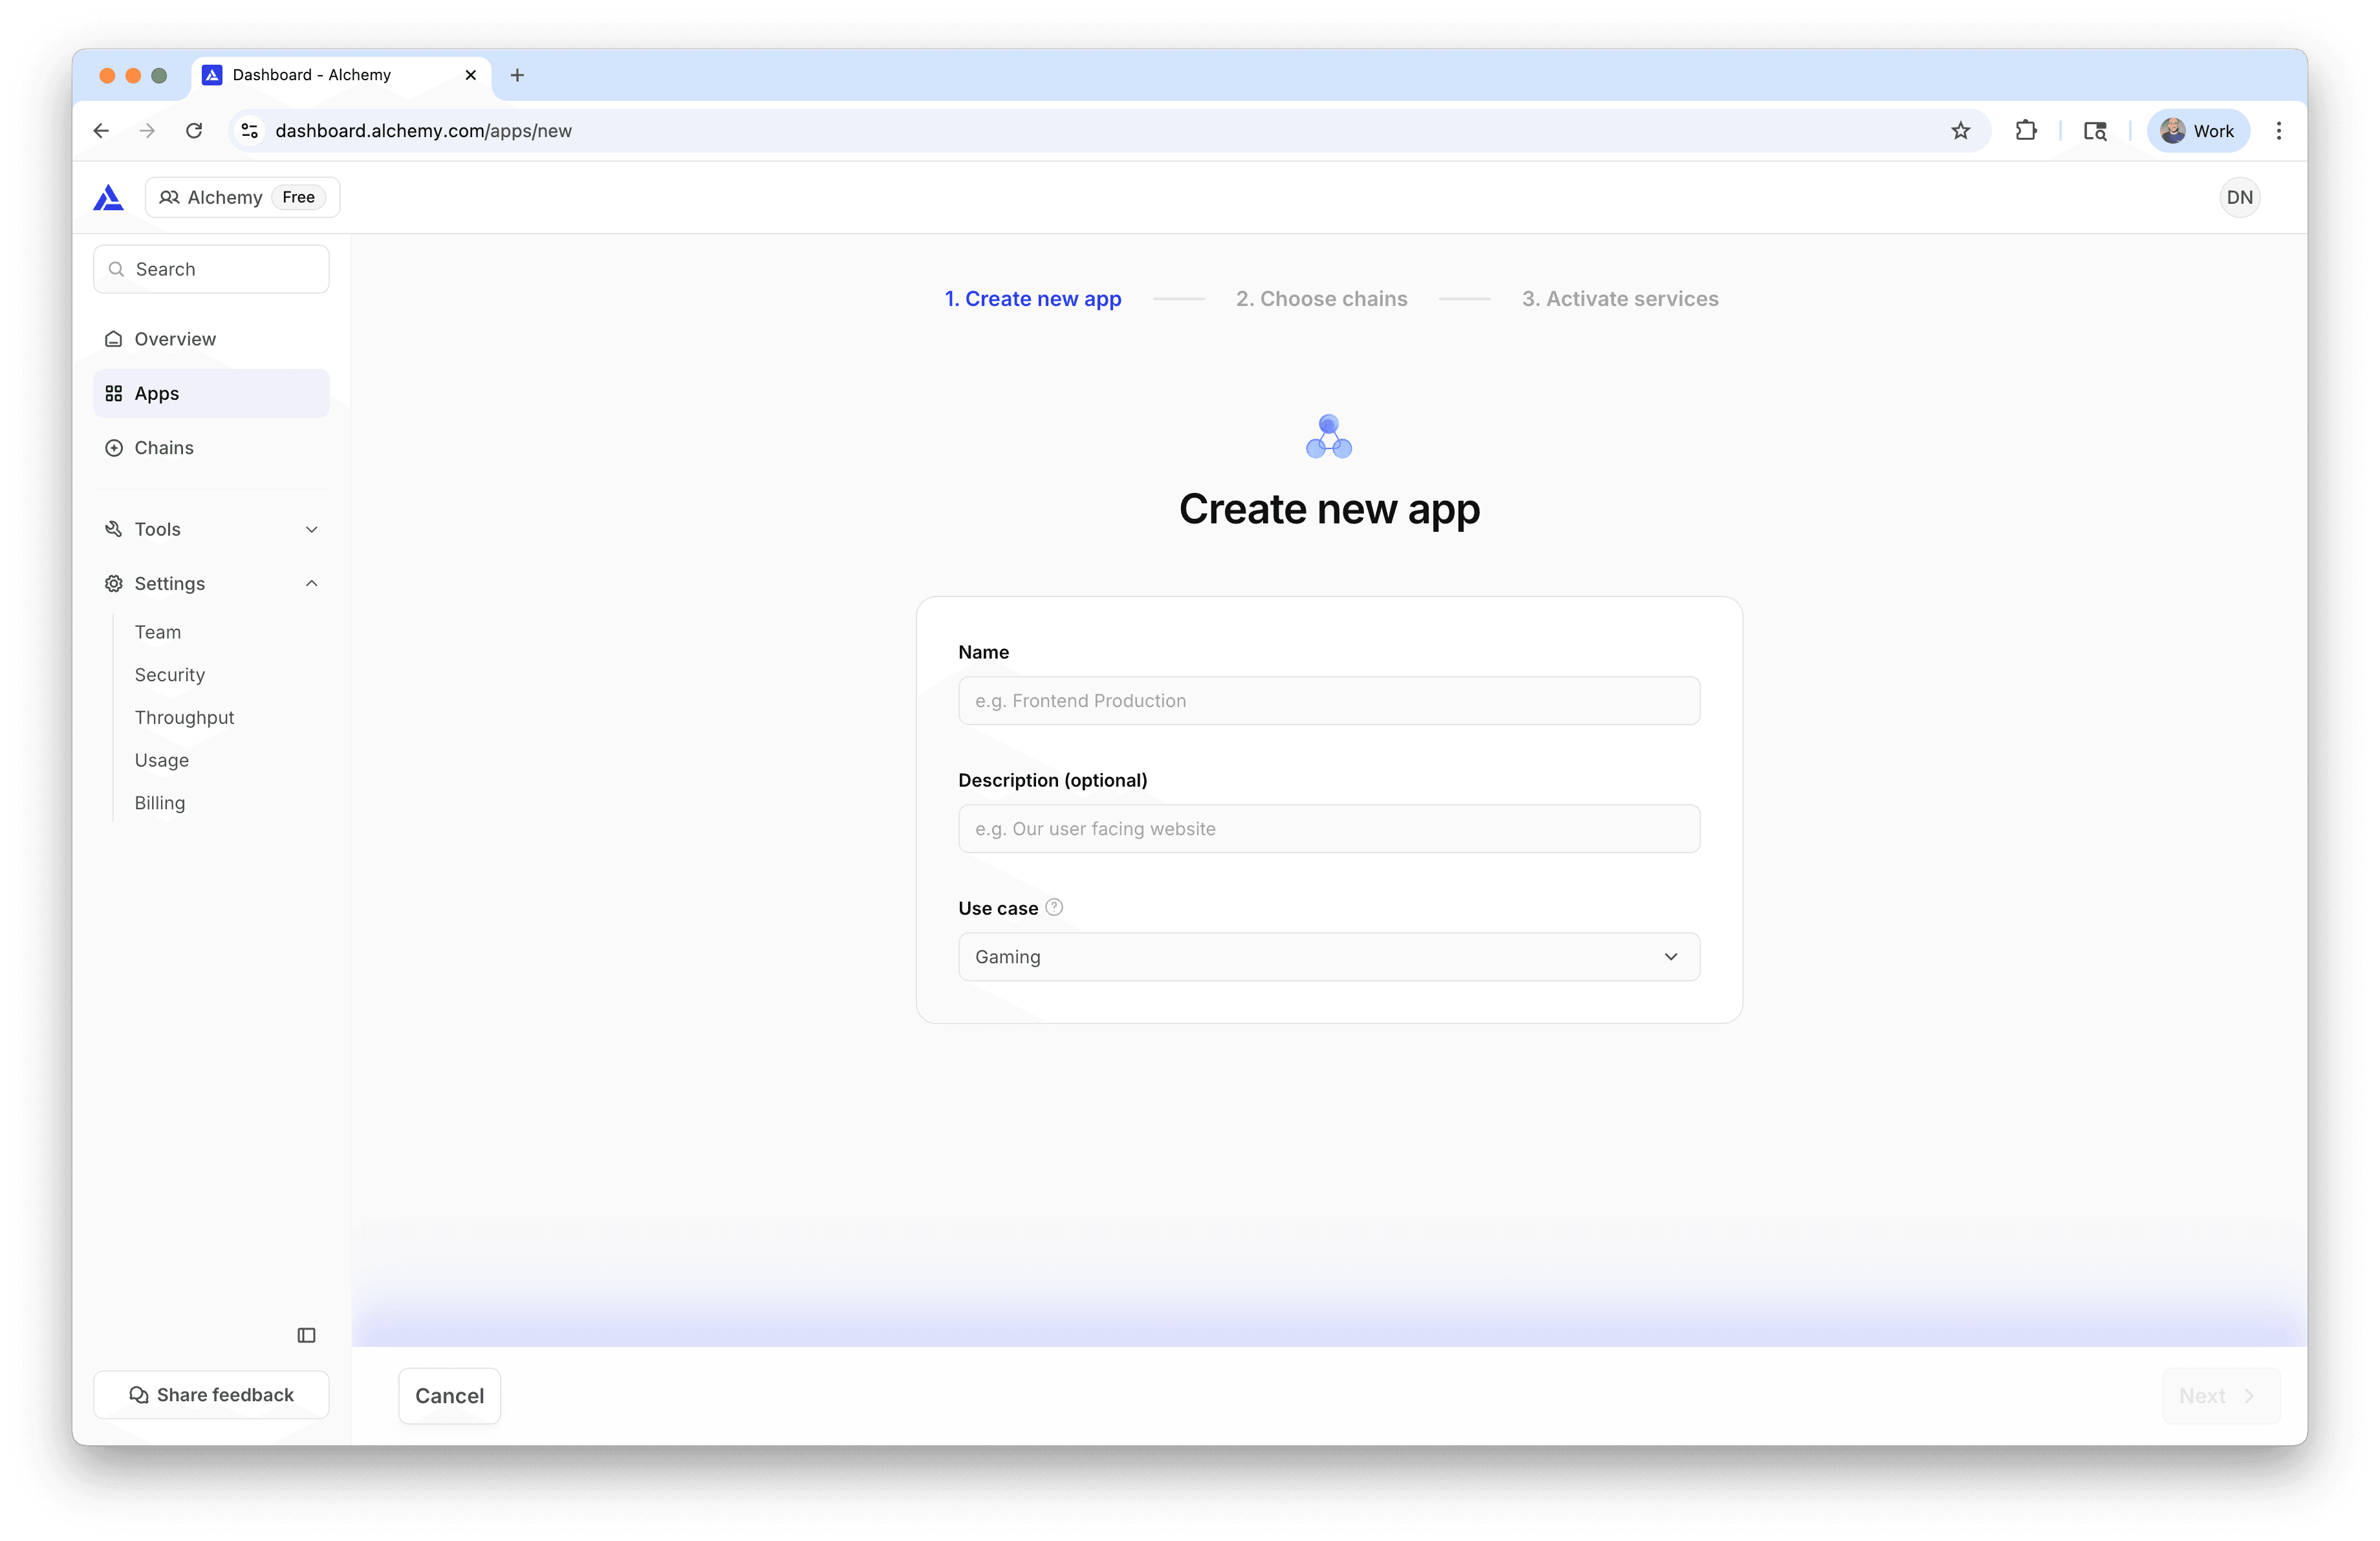Viewport: 2380px width, 1541px height.
Task: Open the Alchemy Free team switcher
Action: coord(242,198)
